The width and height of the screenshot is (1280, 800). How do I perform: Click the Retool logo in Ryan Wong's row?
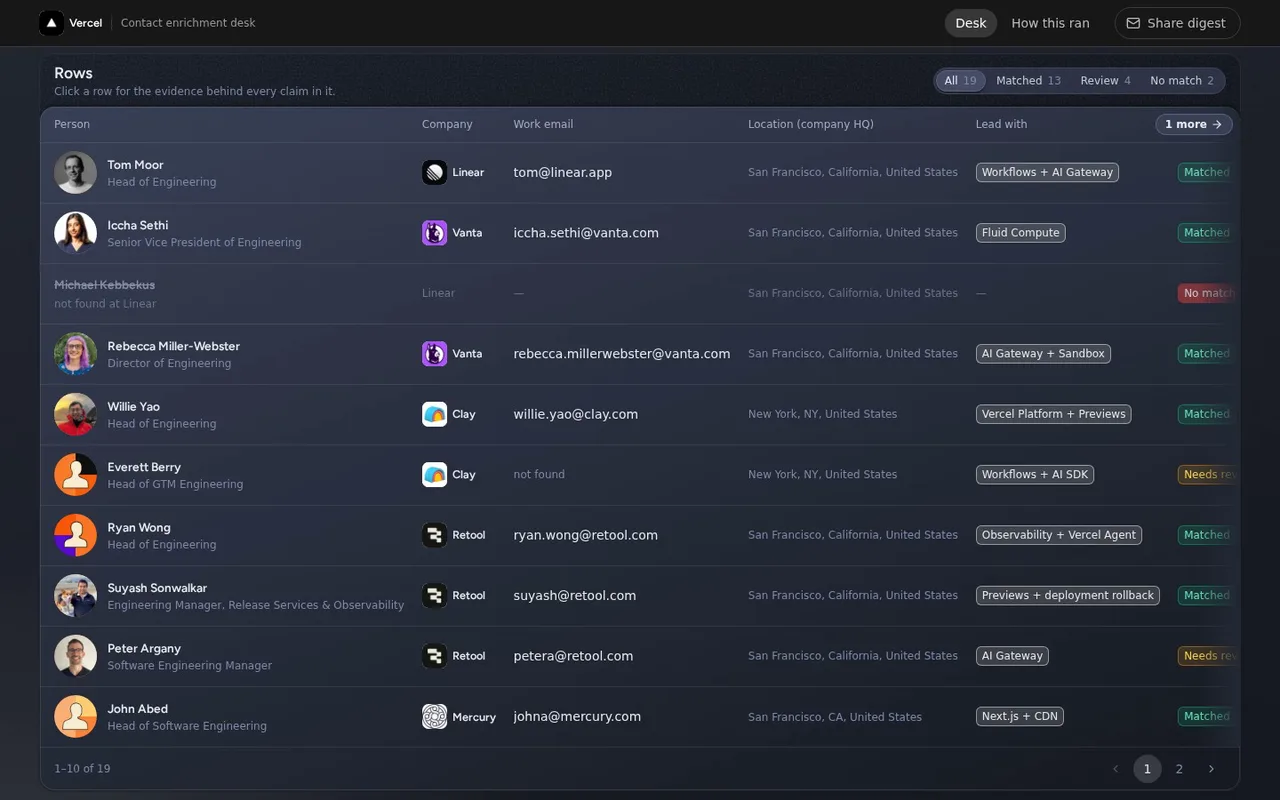[434, 535]
